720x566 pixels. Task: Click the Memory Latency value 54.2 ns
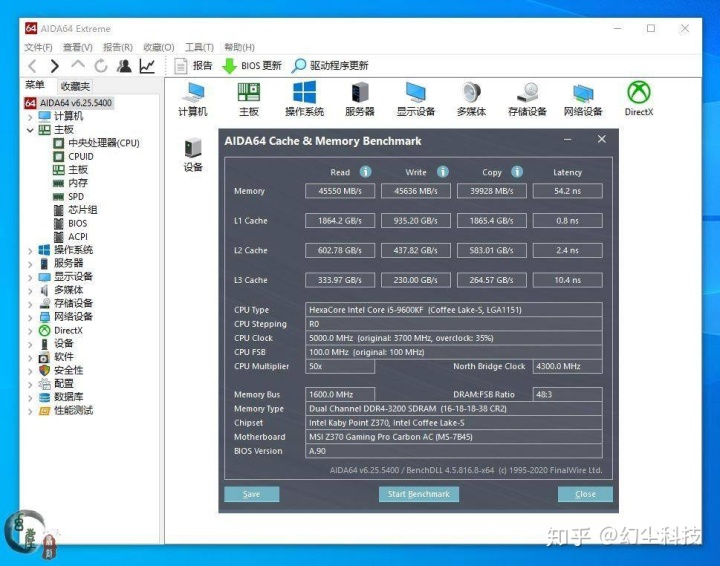[x=568, y=191]
